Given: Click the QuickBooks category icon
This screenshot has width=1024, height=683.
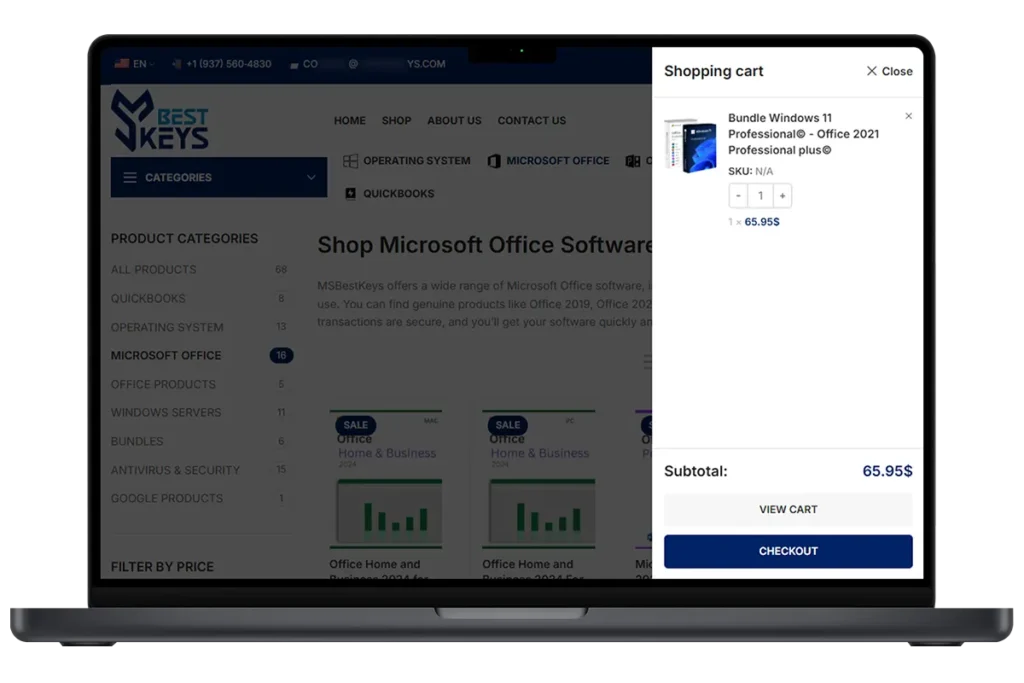Looking at the screenshot, I should click(x=350, y=194).
